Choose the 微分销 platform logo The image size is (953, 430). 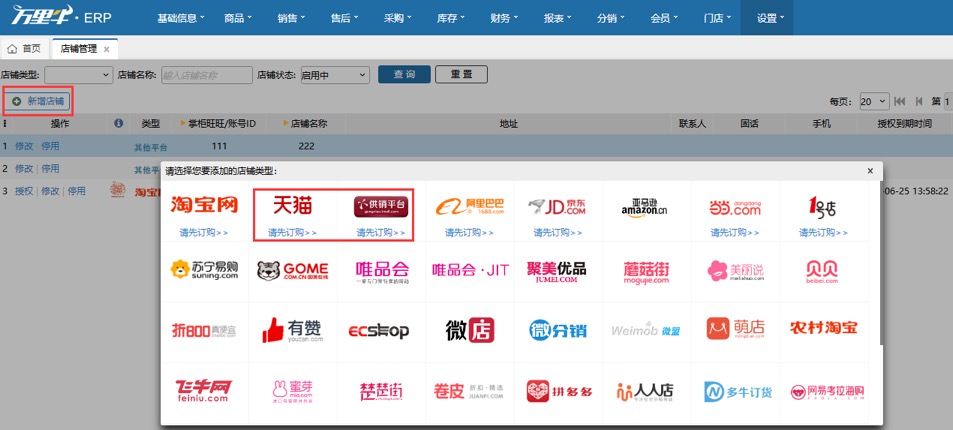click(557, 330)
